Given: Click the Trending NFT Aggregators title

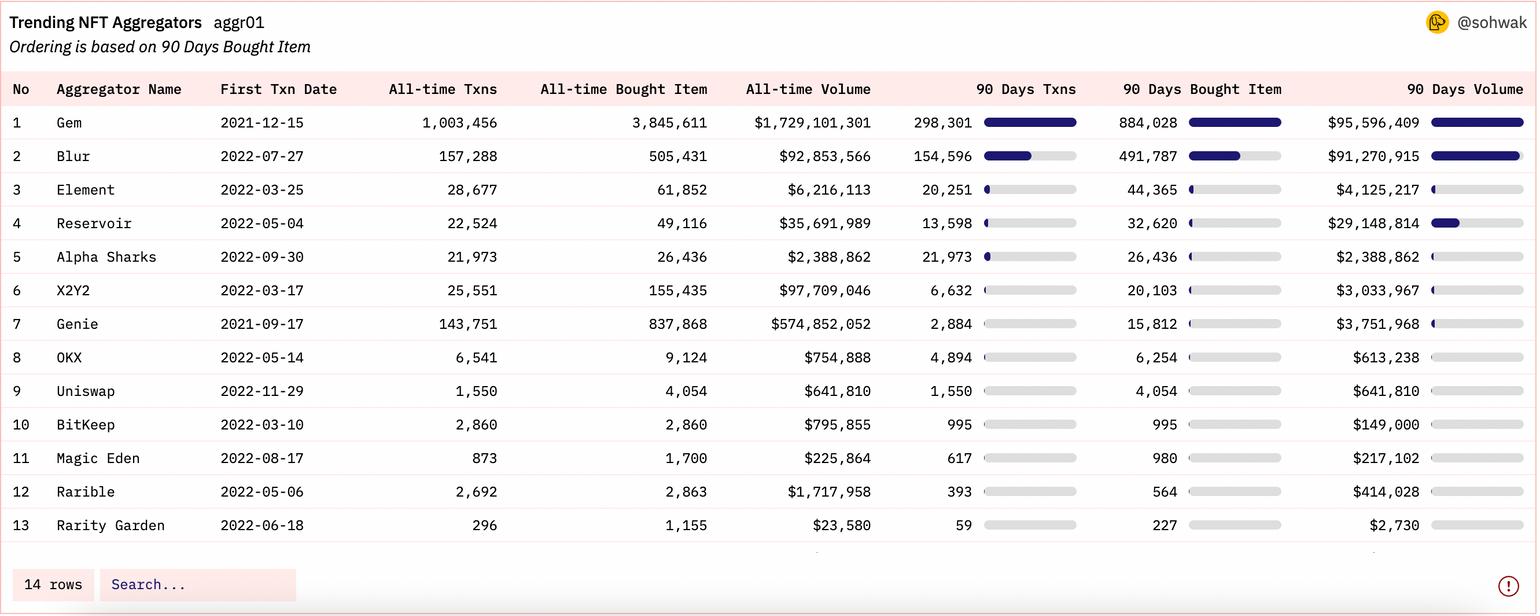Looking at the screenshot, I should [x=105, y=22].
